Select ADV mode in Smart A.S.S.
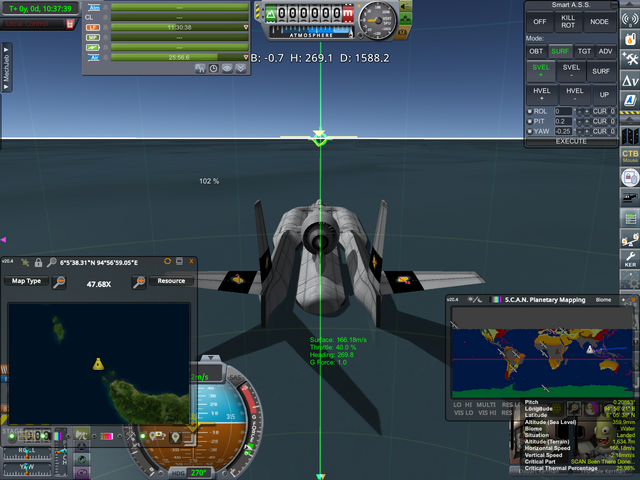640x480 pixels. pyautogui.click(x=605, y=51)
